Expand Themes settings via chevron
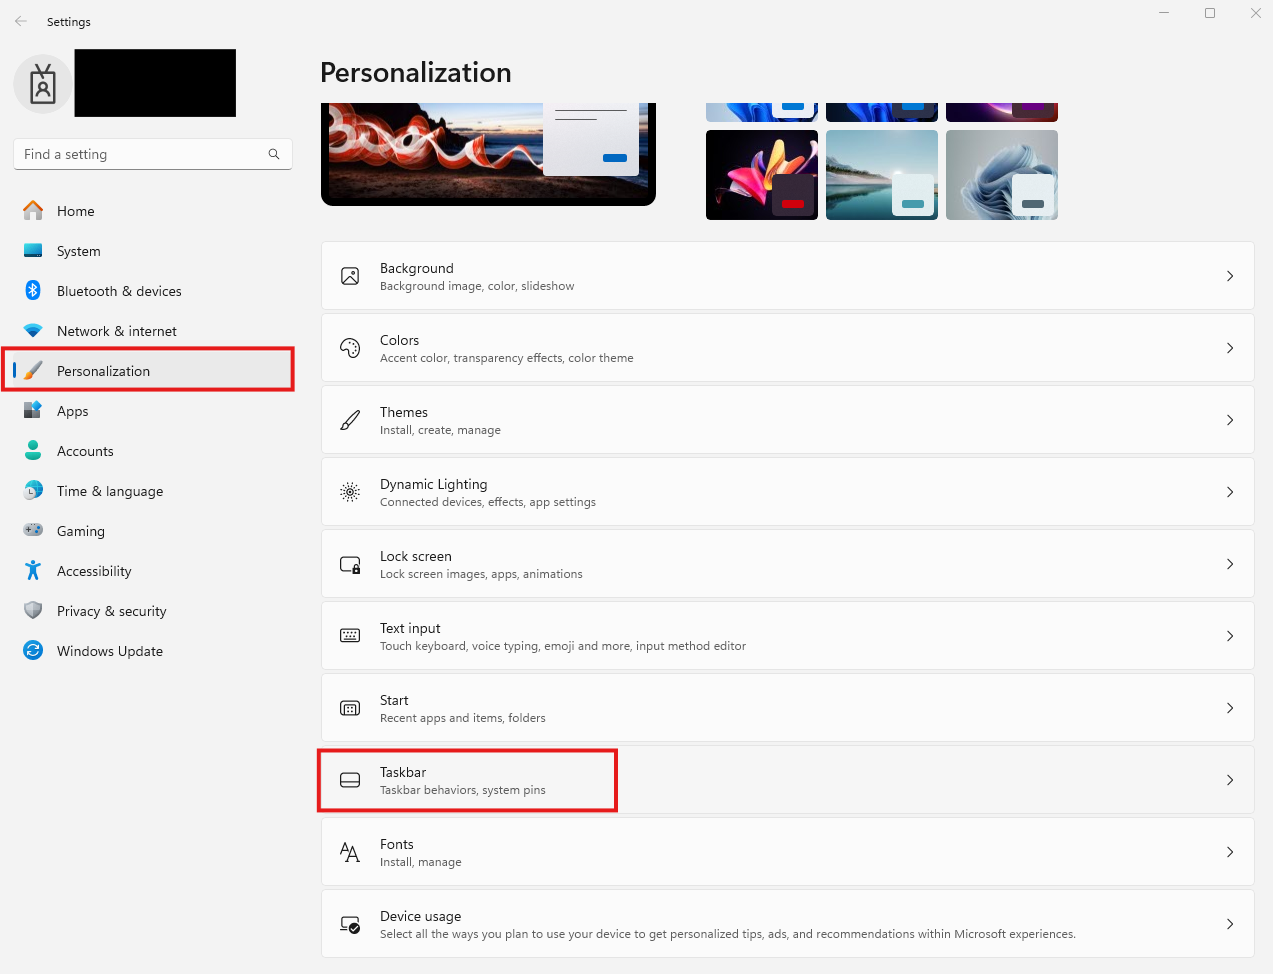 pyautogui.click(x=1230, y=420)
